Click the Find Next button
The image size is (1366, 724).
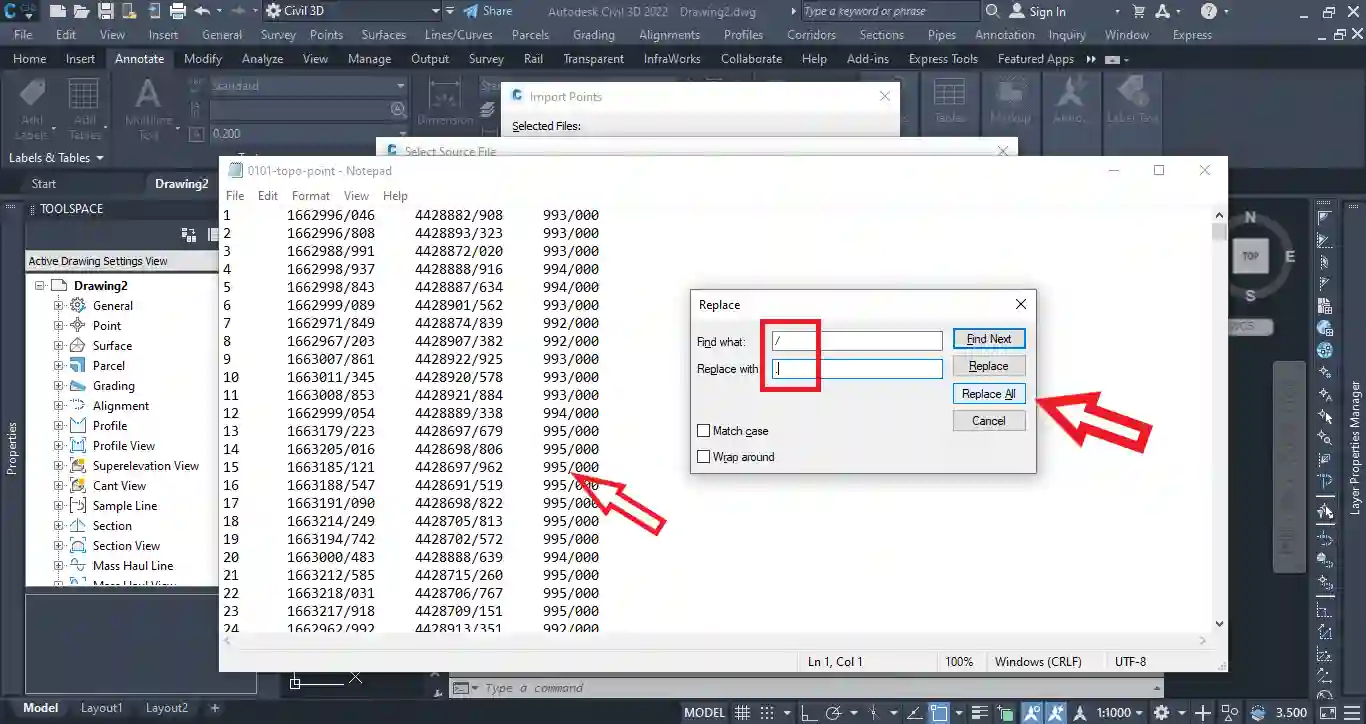pyautogui.click(x=988, y=339)
